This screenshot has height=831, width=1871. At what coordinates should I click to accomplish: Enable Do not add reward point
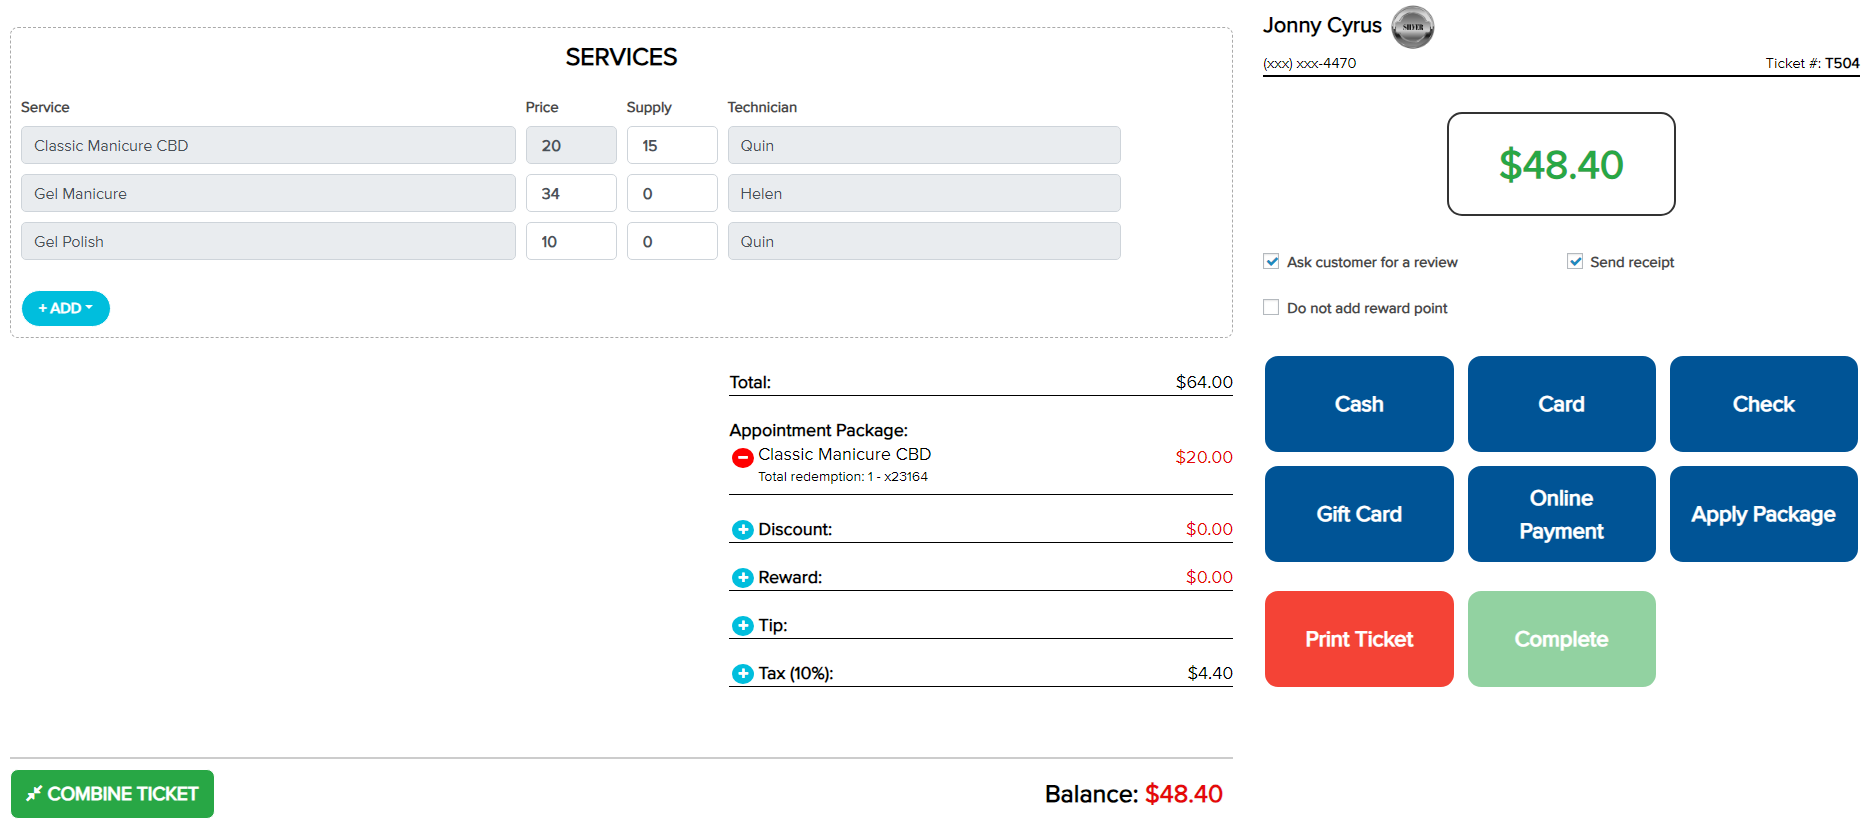tap(1271, 308)
